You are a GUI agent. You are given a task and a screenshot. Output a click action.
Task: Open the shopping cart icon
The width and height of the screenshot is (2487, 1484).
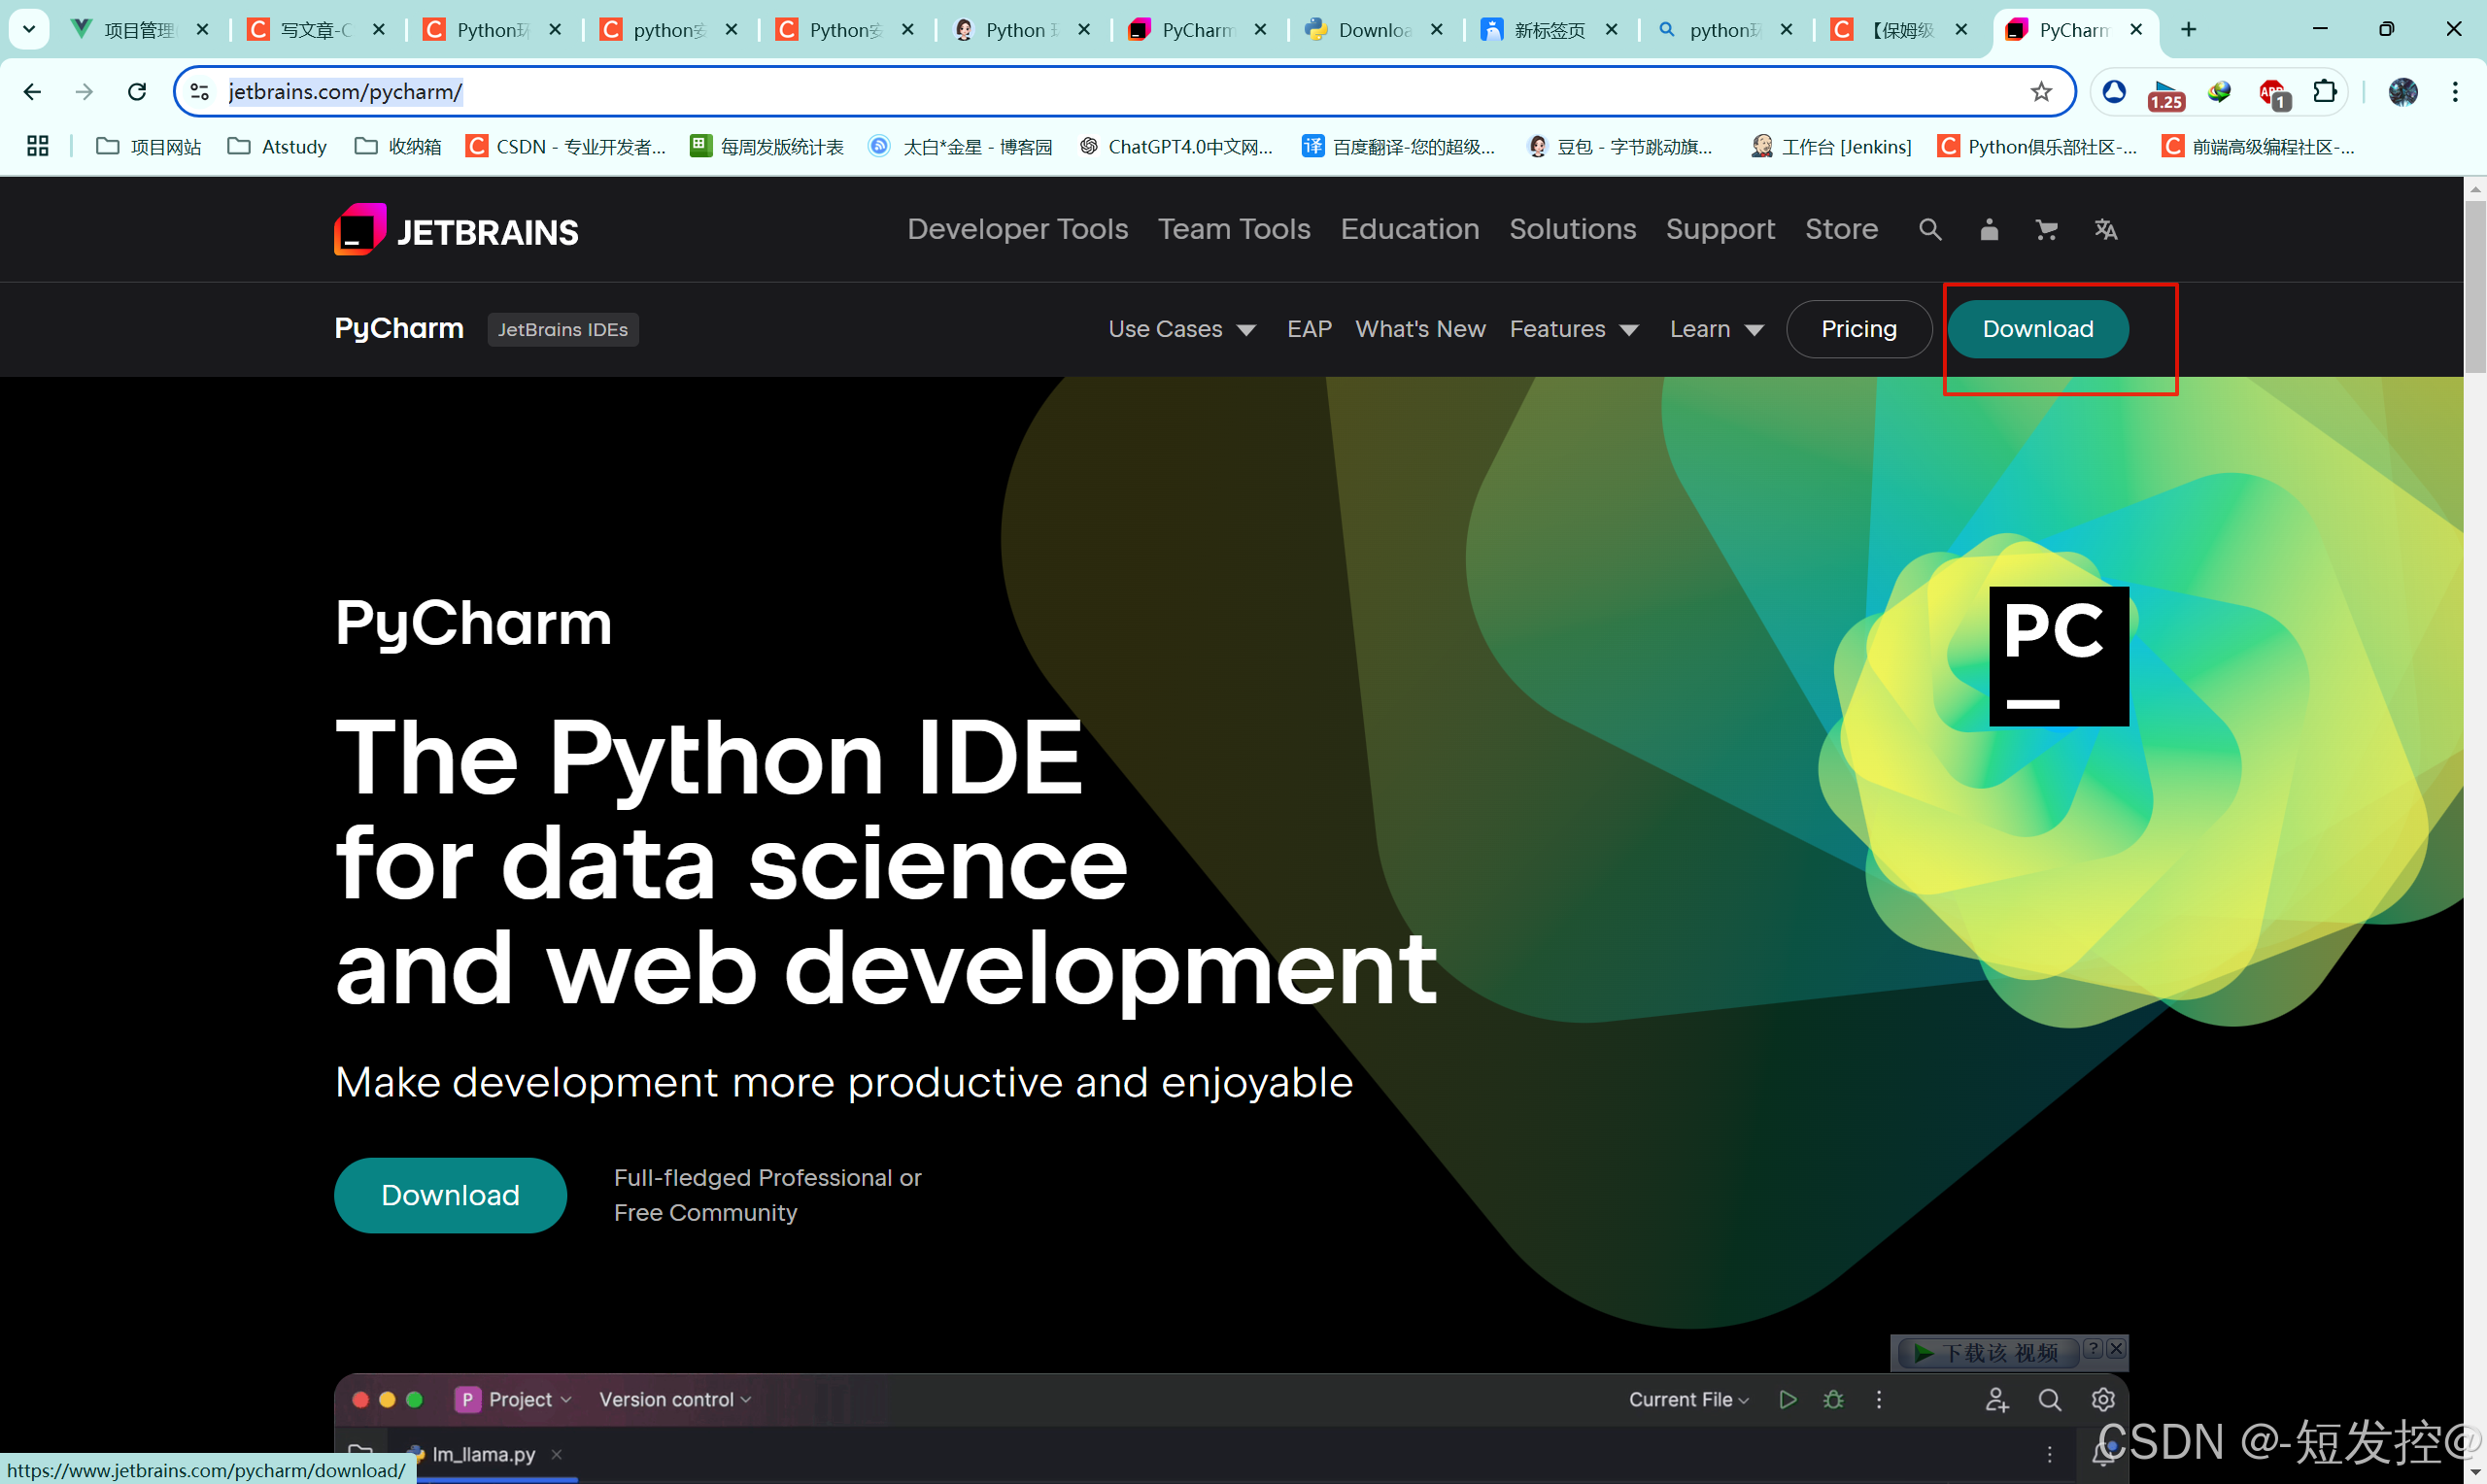[x=2047, y=229]
